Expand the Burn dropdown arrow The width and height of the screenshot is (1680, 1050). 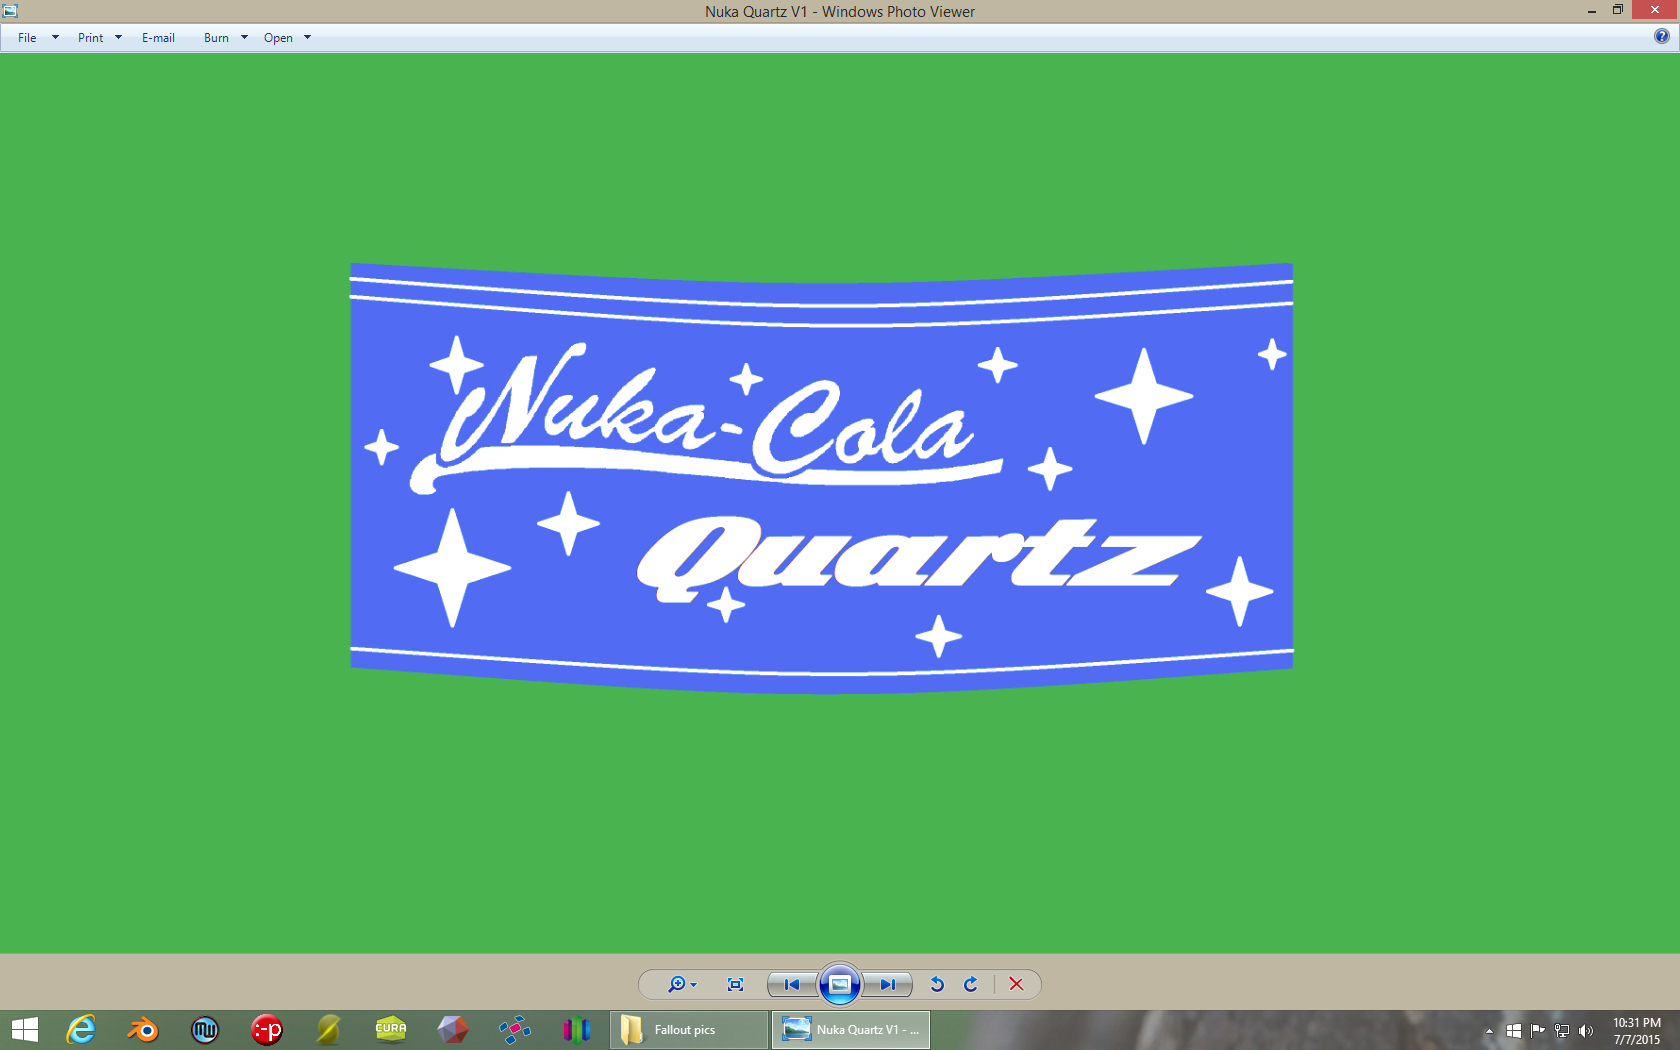click(x=244, y=38)
